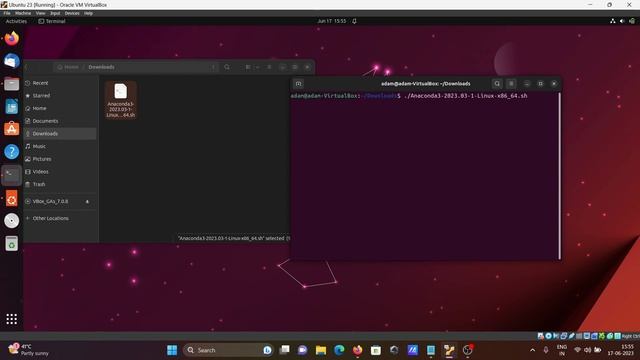Eject the VBox_GAs_7.0.8 disc

(x=87, y=201)
